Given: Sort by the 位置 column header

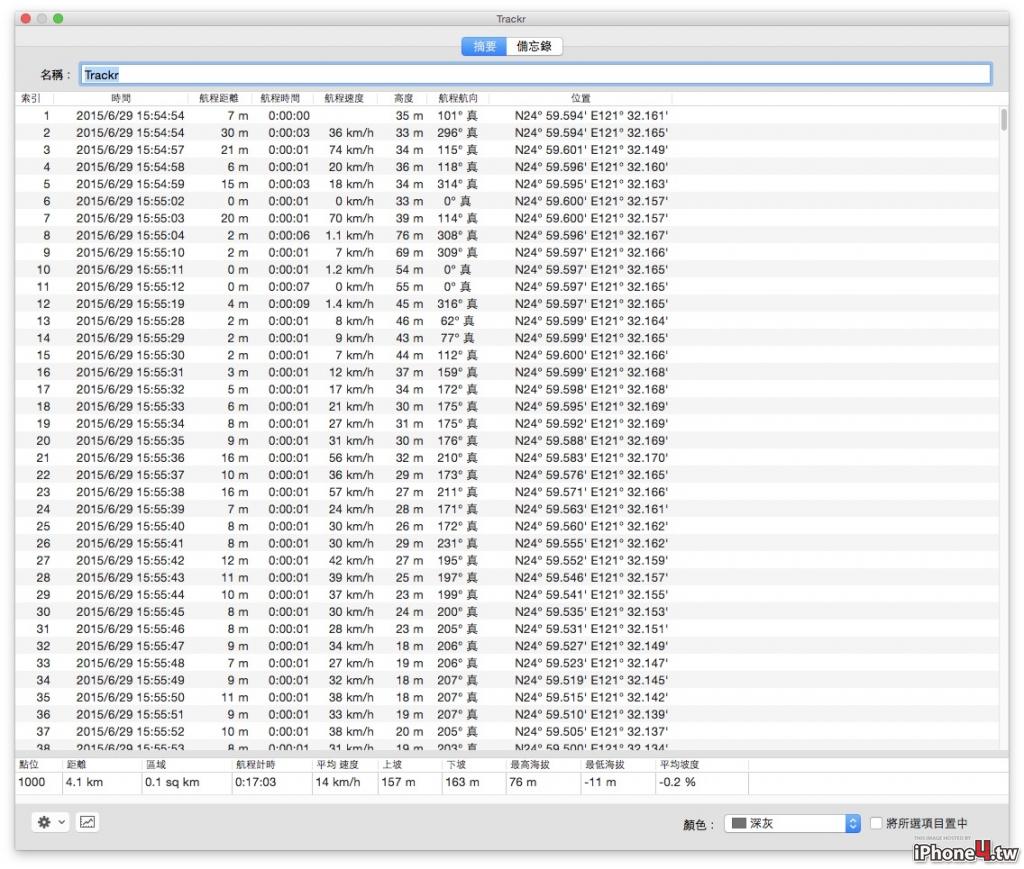Looking at the screenshot, I should click(580, 98).
